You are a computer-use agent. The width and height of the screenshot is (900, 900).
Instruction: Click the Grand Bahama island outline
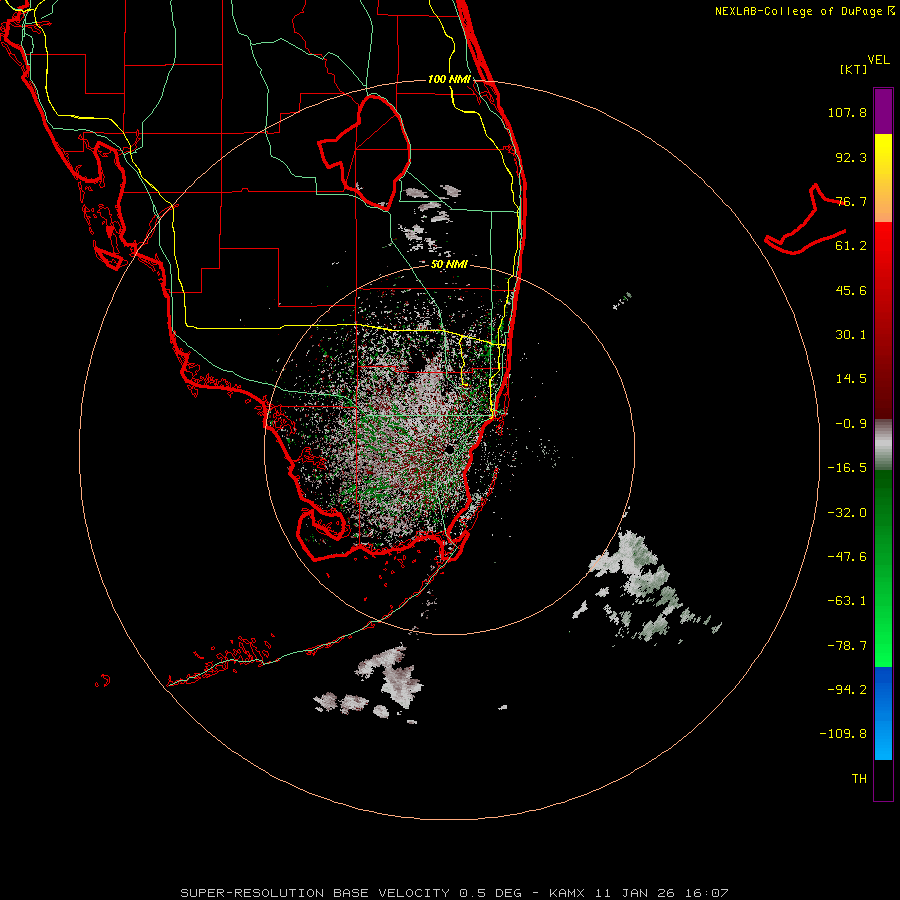coord(805,221)
